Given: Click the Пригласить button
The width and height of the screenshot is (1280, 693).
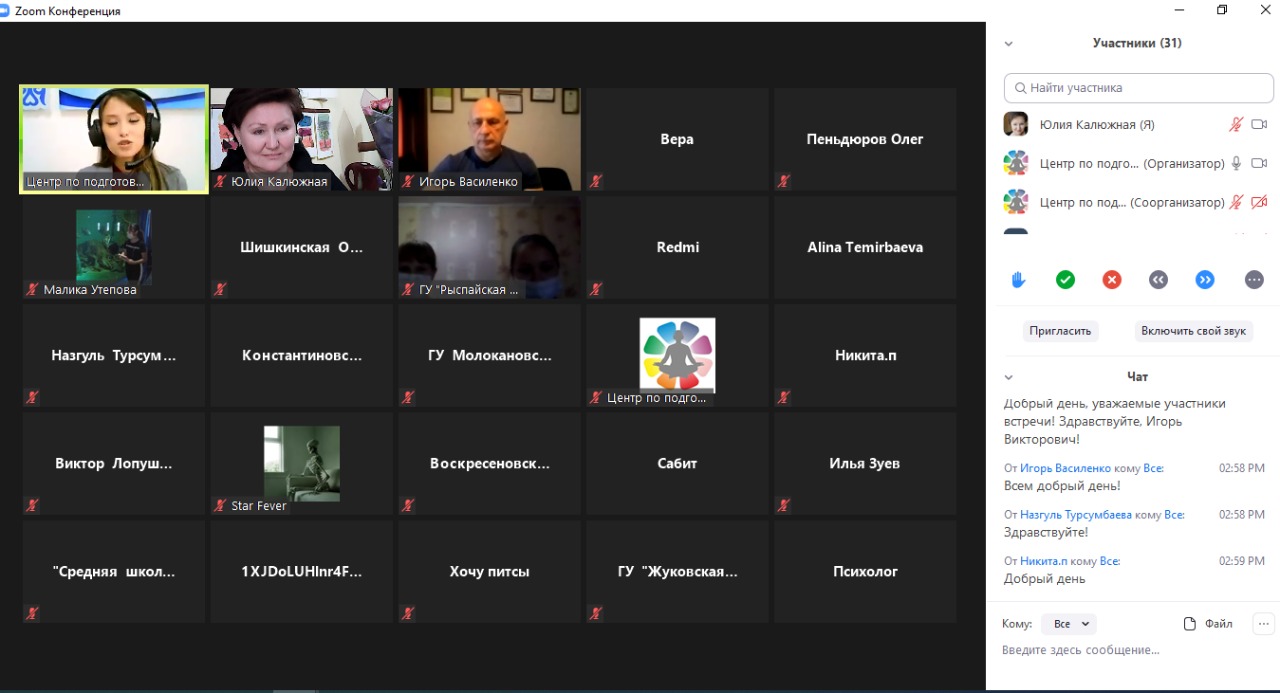Looking at the screenshot, I should (1060, 331).
